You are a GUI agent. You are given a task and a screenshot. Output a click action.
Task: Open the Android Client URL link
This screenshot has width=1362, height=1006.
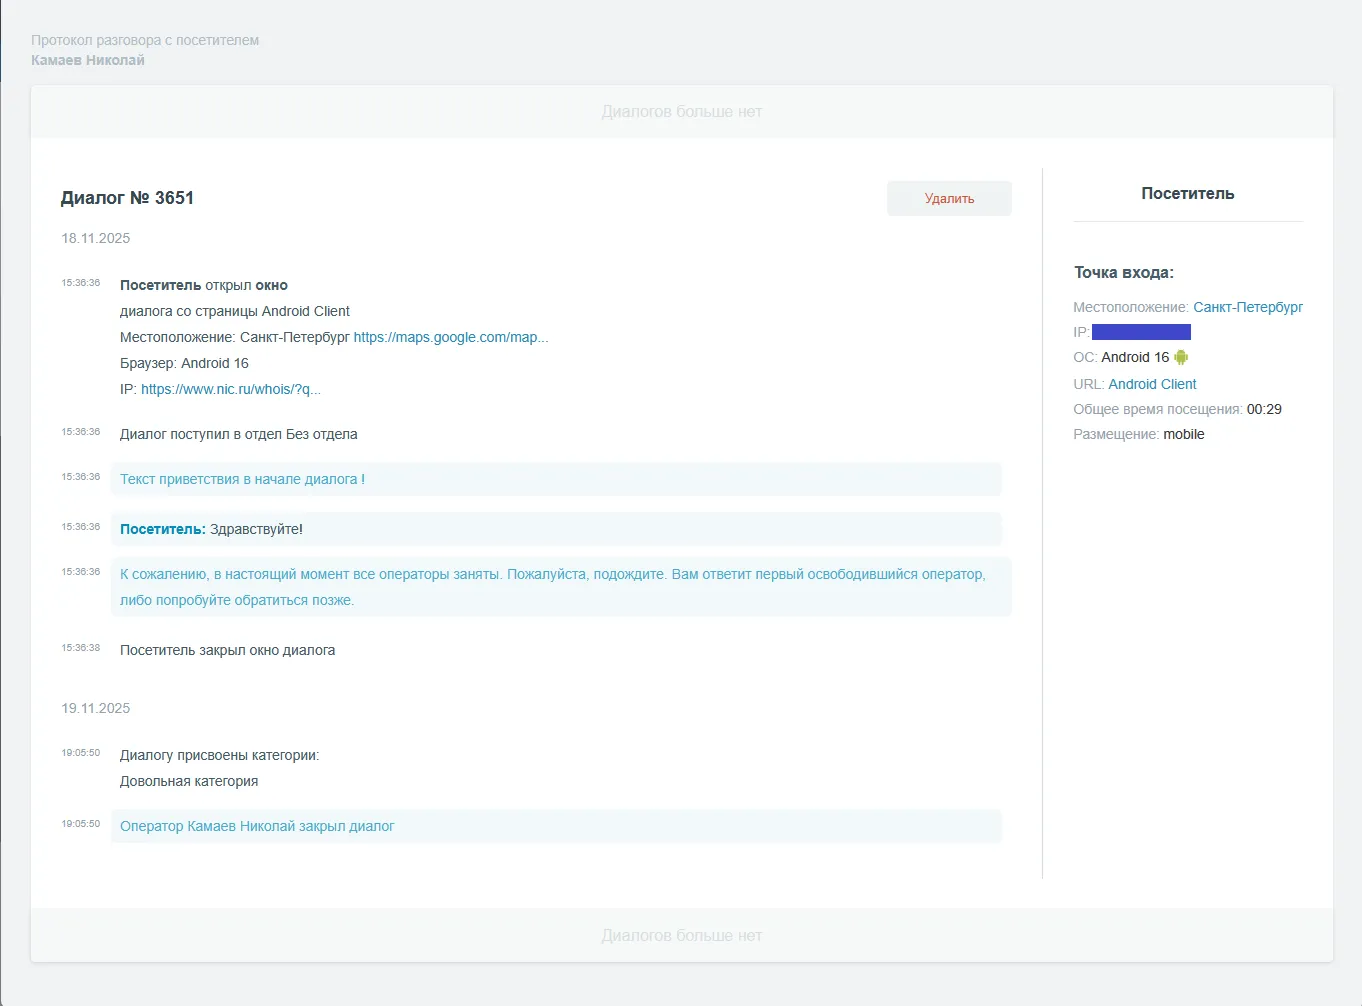coord(1152,384)
